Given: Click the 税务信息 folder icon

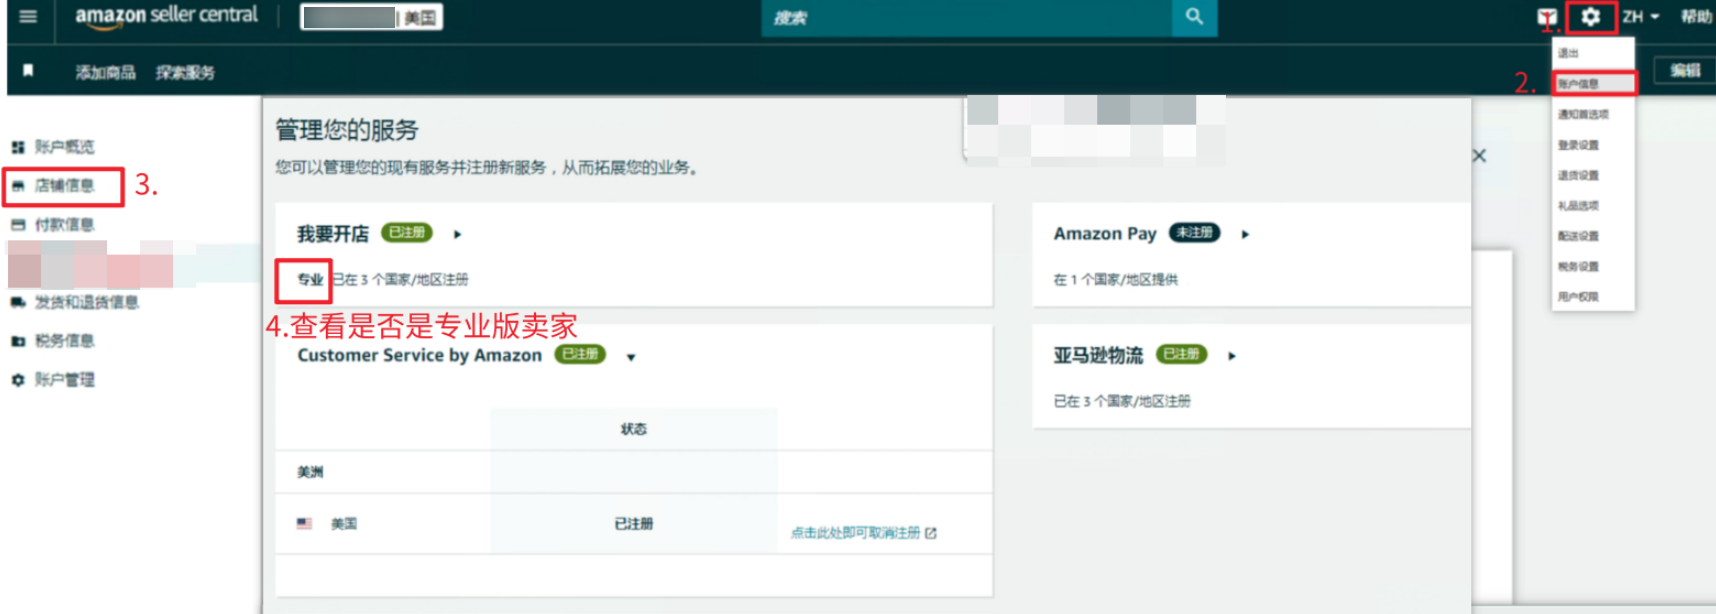Looking at the screenshot, I should pyautogui.click(x=18, y=341).
